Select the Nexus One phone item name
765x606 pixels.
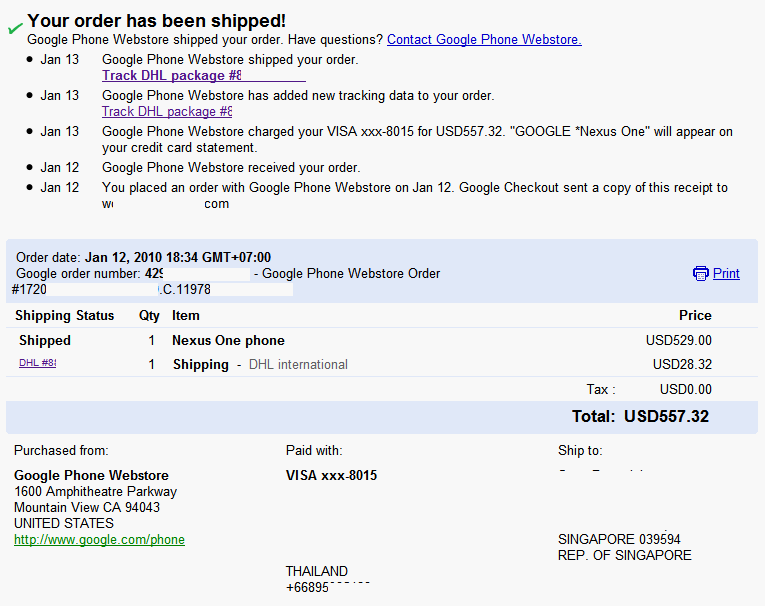(228, 341)
